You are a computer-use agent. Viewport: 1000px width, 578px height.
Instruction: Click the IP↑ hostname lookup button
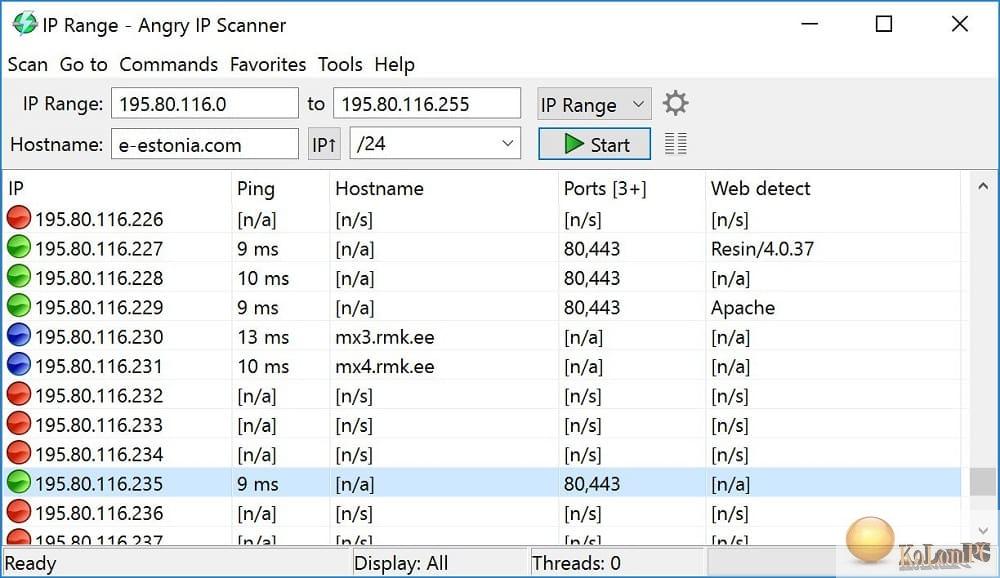(x=324, y=144)
